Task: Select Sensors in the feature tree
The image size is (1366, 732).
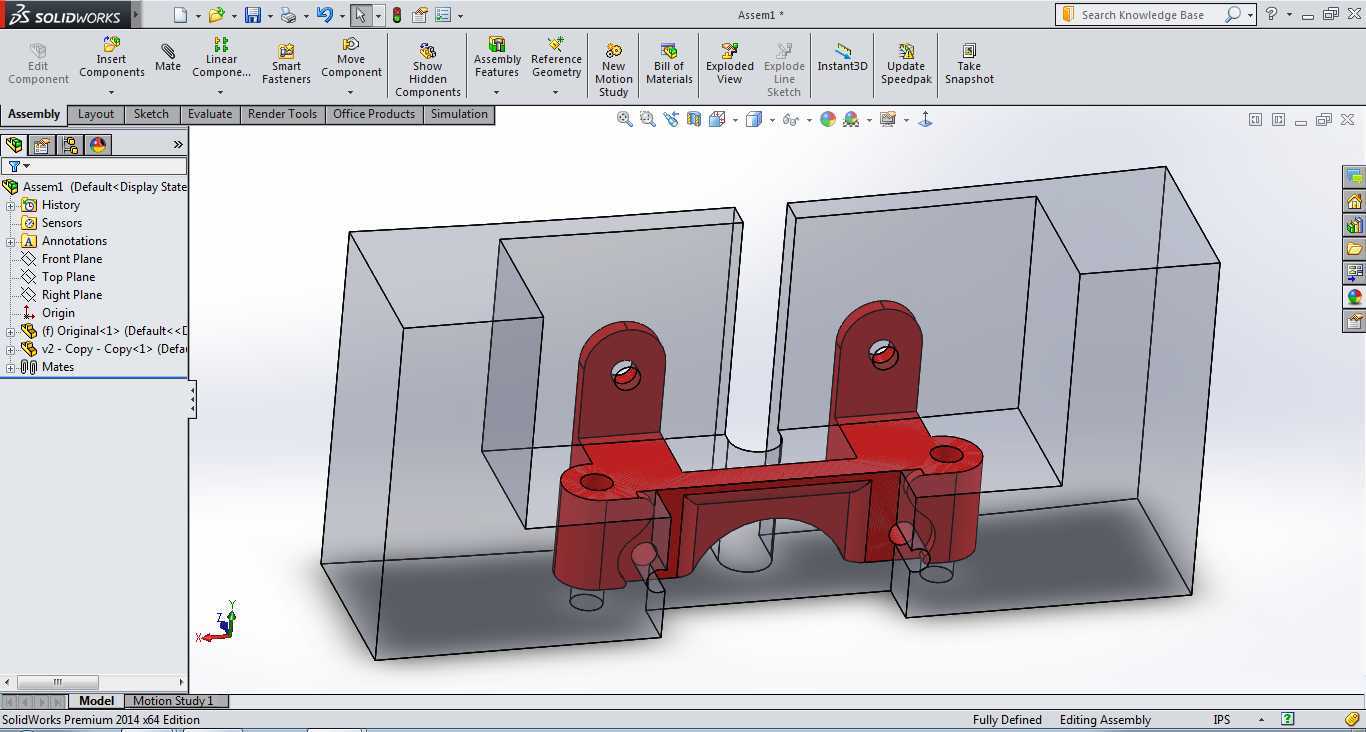Action: coord(61,223)
